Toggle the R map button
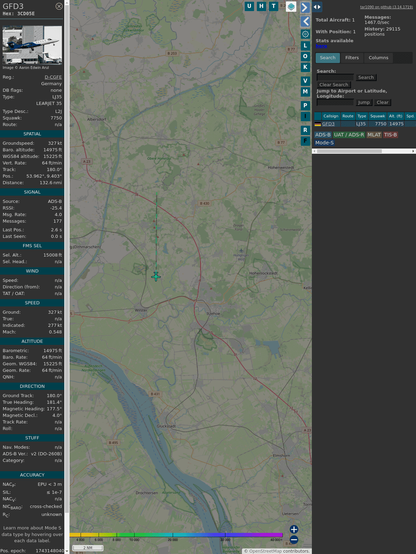The width and height of the screenshot is (416, 554). [x=305, y=130]
